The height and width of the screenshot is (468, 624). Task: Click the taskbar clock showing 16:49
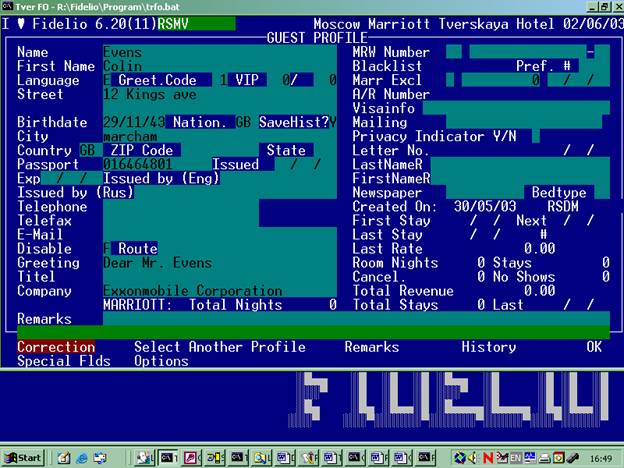click(x=602, y=457)
